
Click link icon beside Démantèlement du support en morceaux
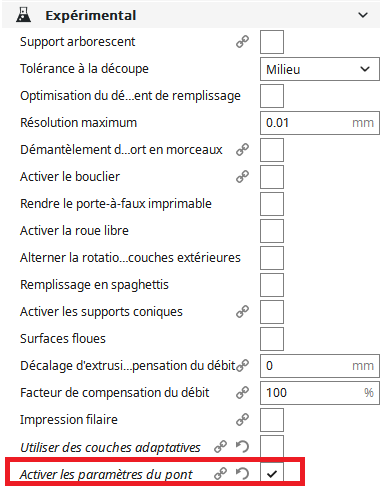pyautogui.click(x=242, y=150)
